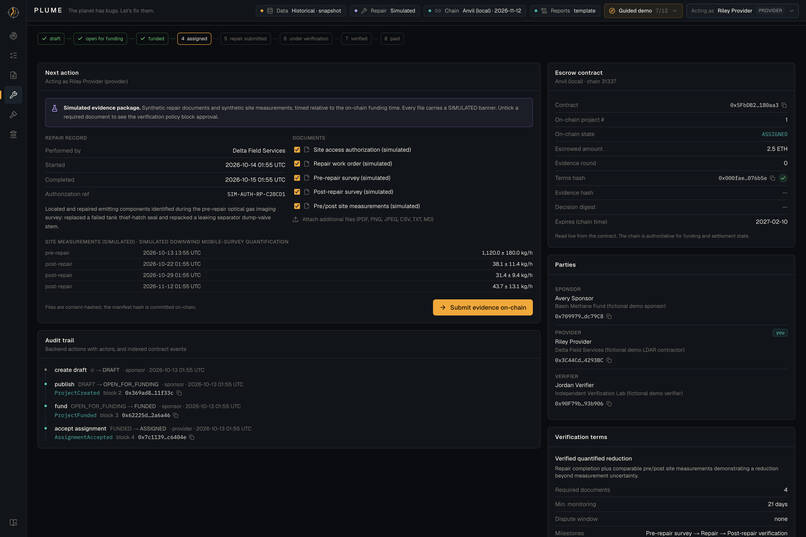This screenshot has width=806, height=537.
Task: Click the 21 days min monitoring value
Action: coord(777,505)
